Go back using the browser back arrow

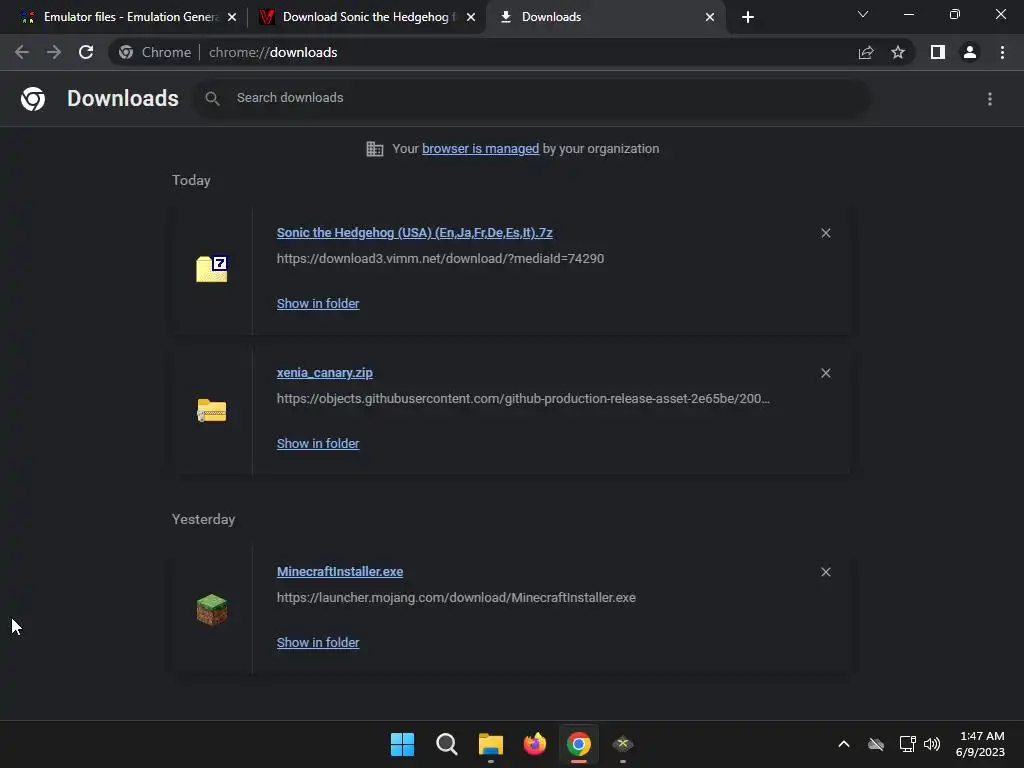coord(22,52)
